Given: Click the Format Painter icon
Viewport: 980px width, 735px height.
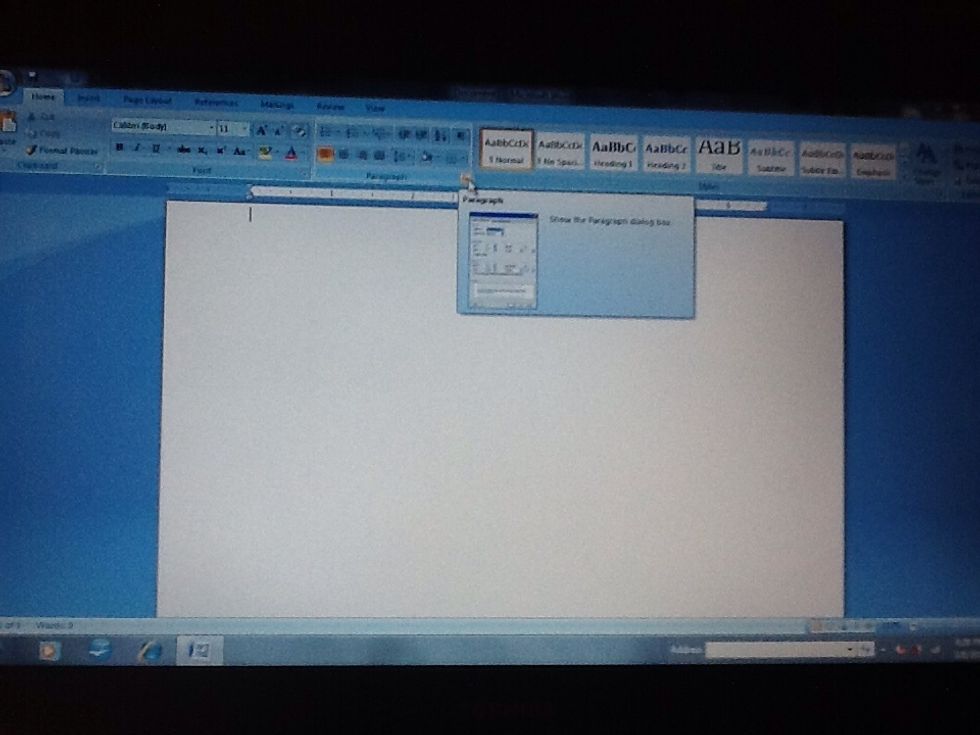Looking at the screenshot, I should click(62, 151).
